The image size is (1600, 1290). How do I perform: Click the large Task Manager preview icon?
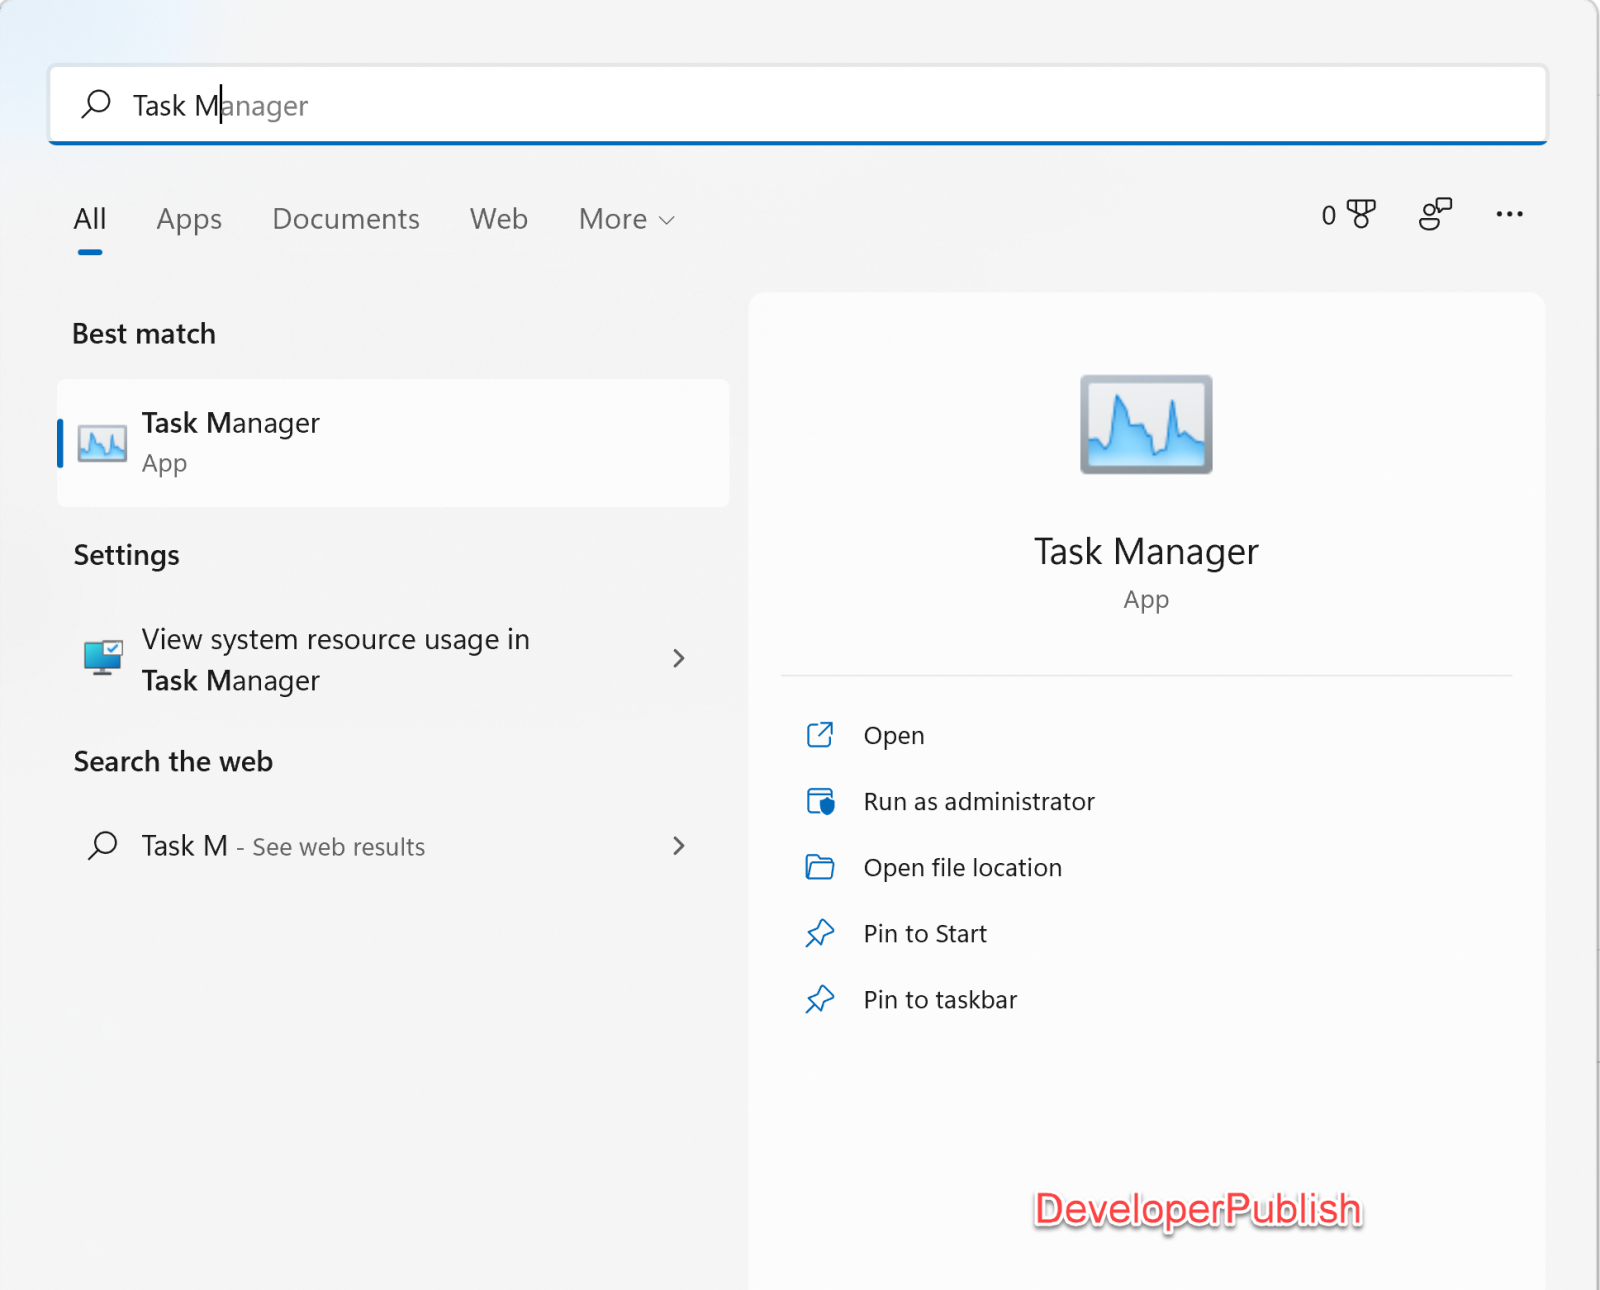pos(1145,424)
